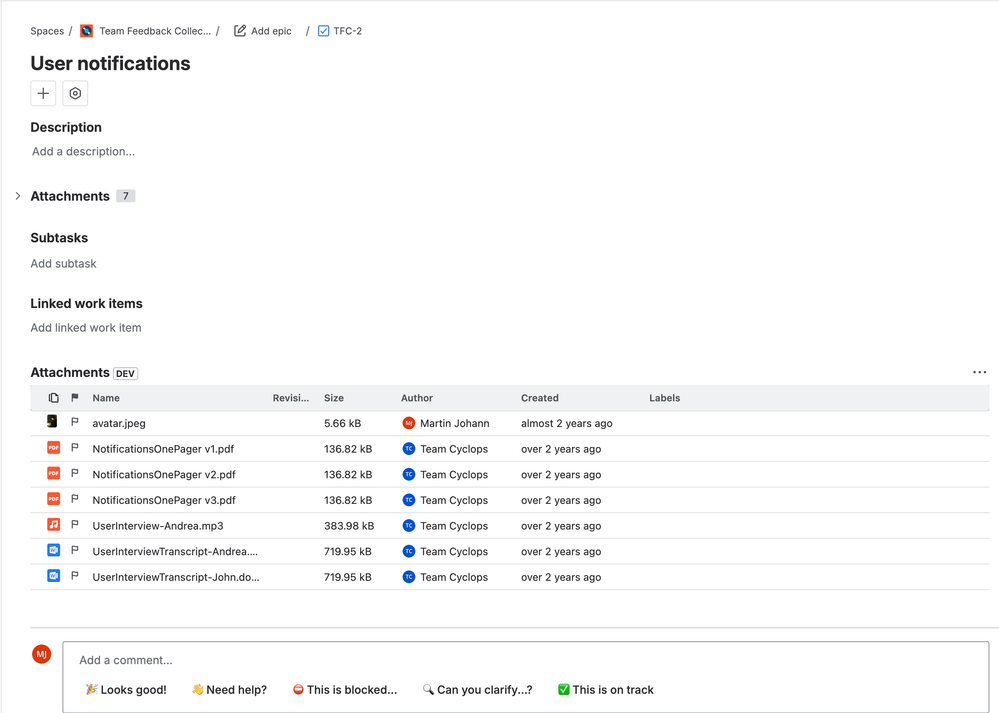Click the copy icon in the table header
The width and height of the screenshot is (999, 713).
click(x=54, y=398)
